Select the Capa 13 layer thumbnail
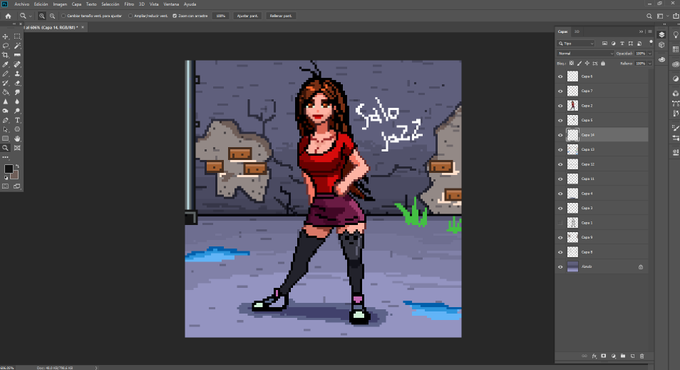 (572, 150)
